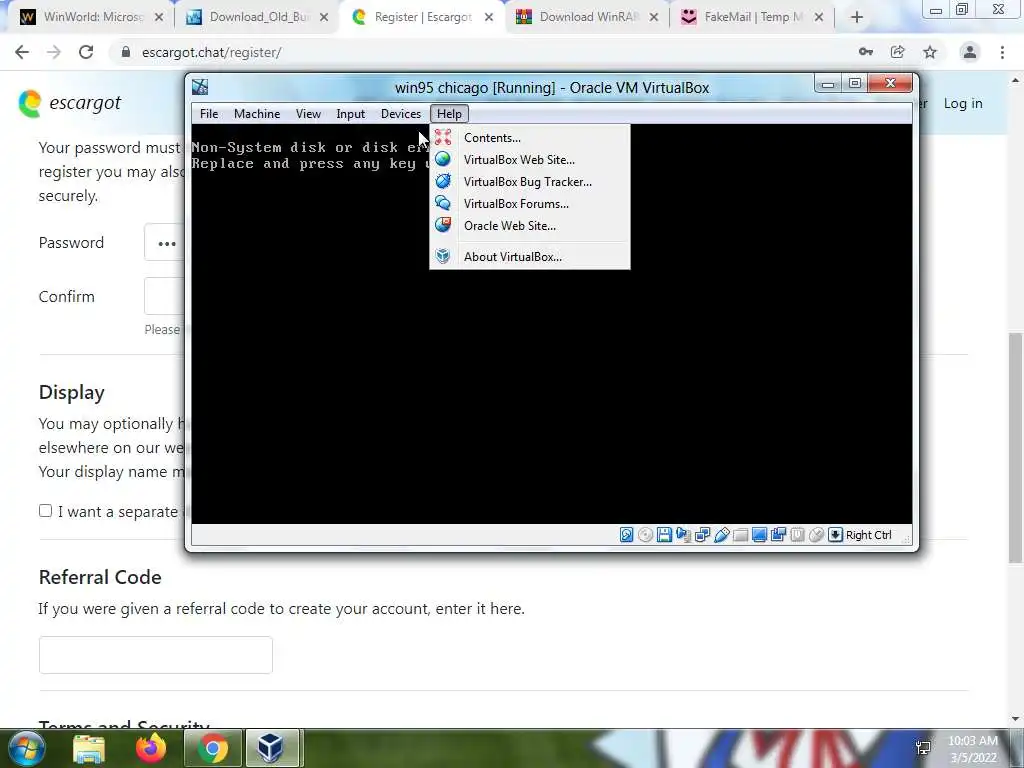Click Chrome's password key icon
The image size is (1024, 768).
tap(866, 52)
